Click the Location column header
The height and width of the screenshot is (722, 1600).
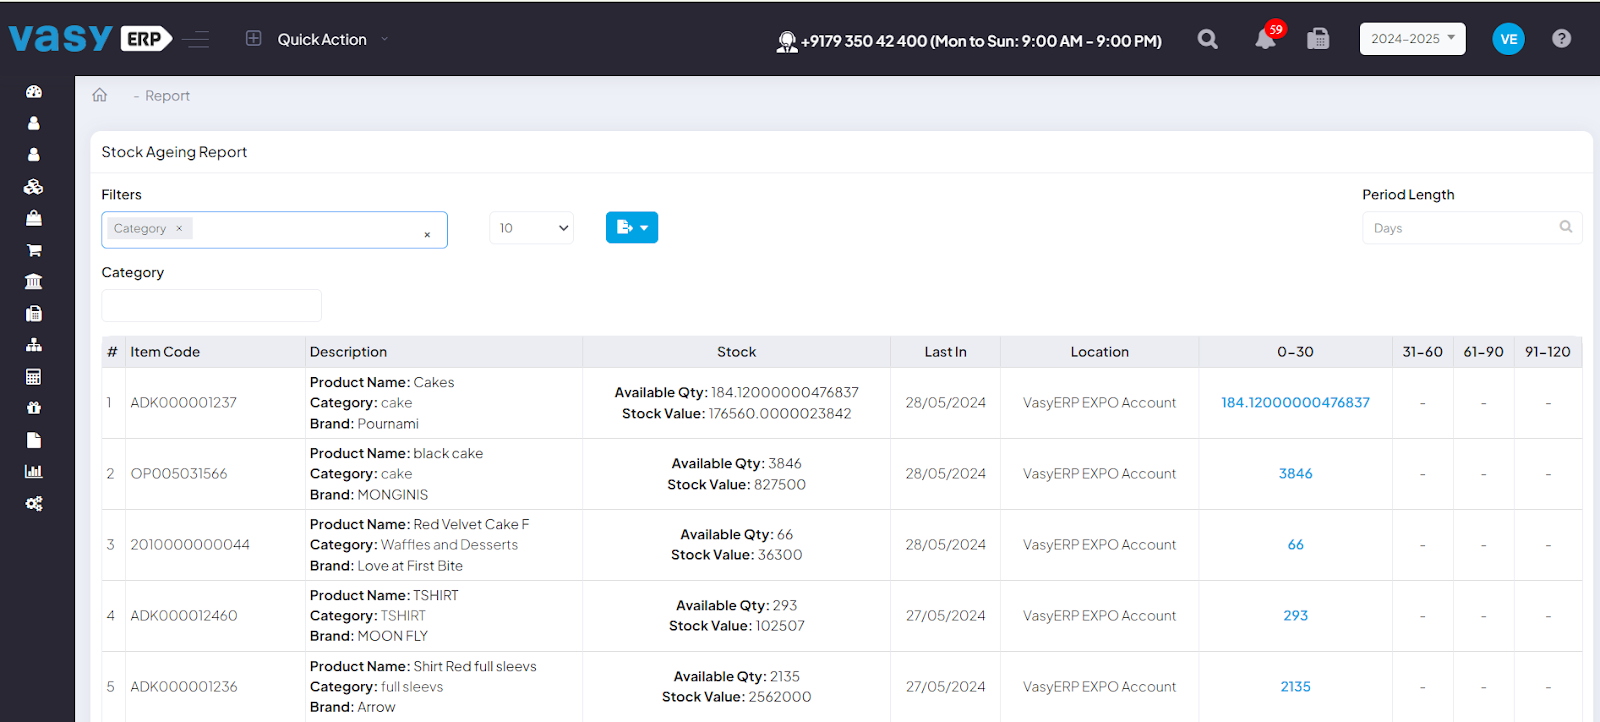click(1099, 352)
